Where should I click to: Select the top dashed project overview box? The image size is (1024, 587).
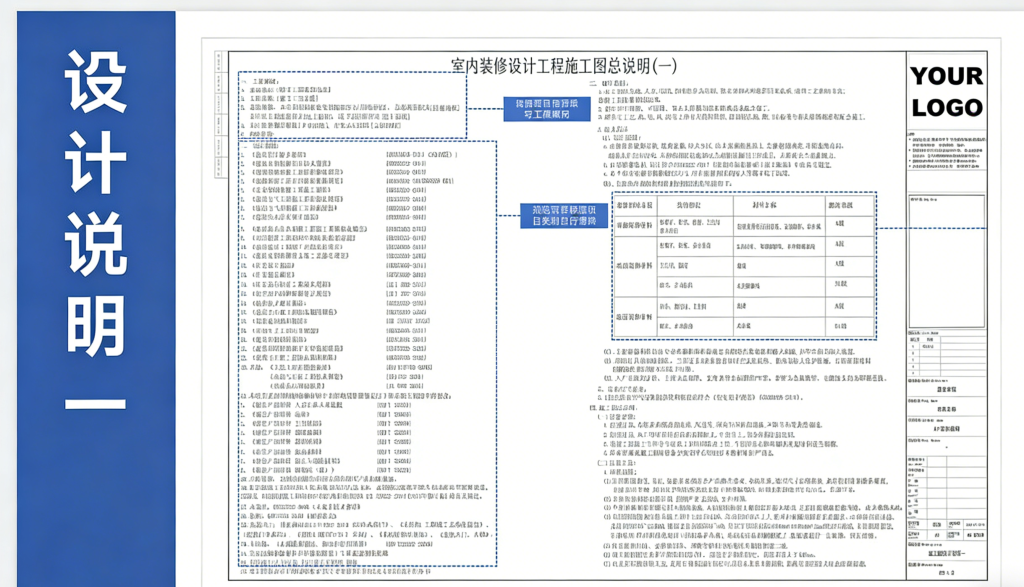[x=352, y=104]
